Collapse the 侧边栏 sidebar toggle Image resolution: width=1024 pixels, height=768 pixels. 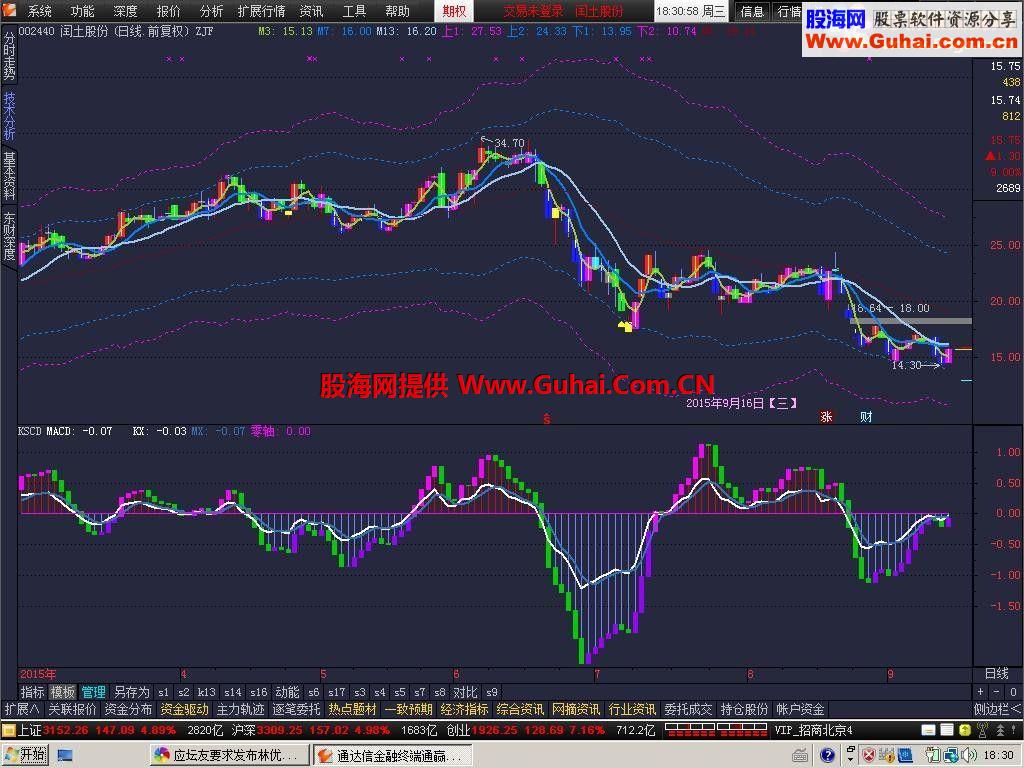pos(997,709)
